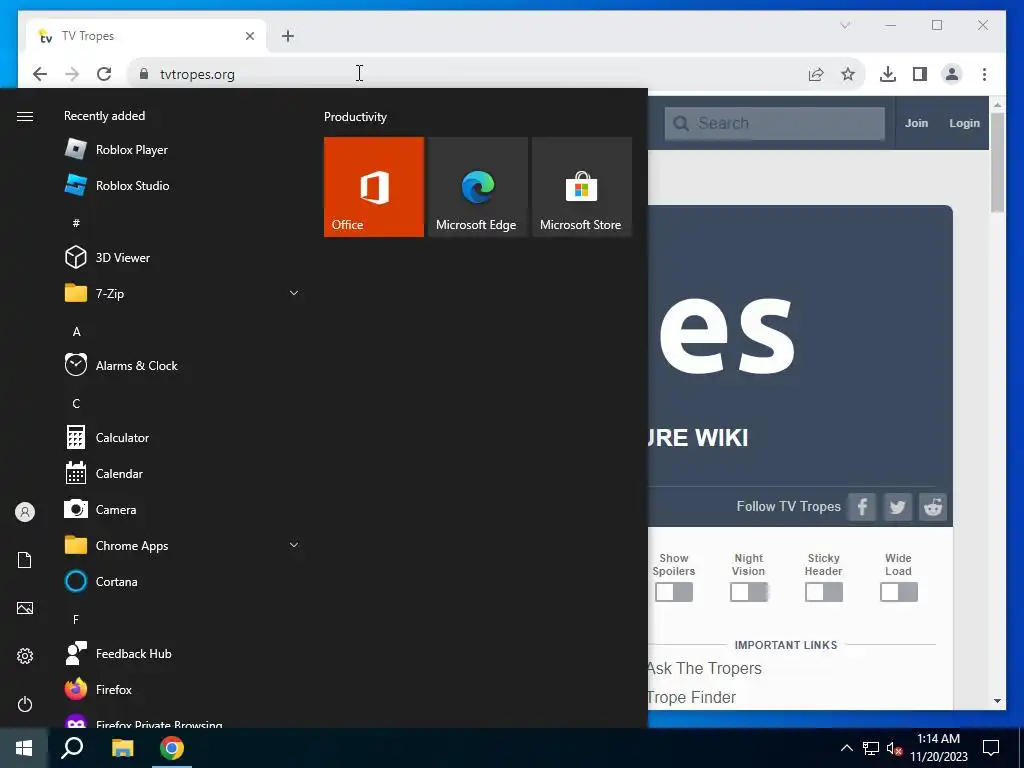Click network tray icon
The image size is (1024, 768).
pos(871,748)
